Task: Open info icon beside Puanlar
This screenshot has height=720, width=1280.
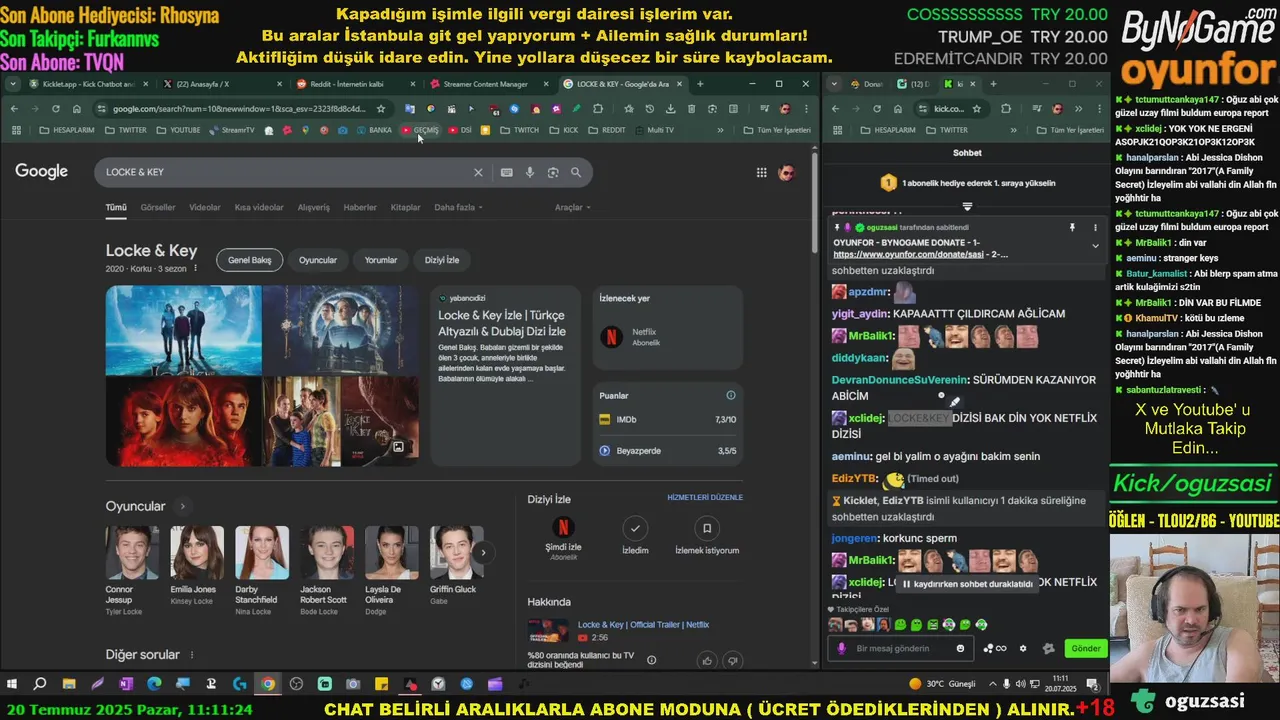Action: pyautogui.click(x=731, y=395)
